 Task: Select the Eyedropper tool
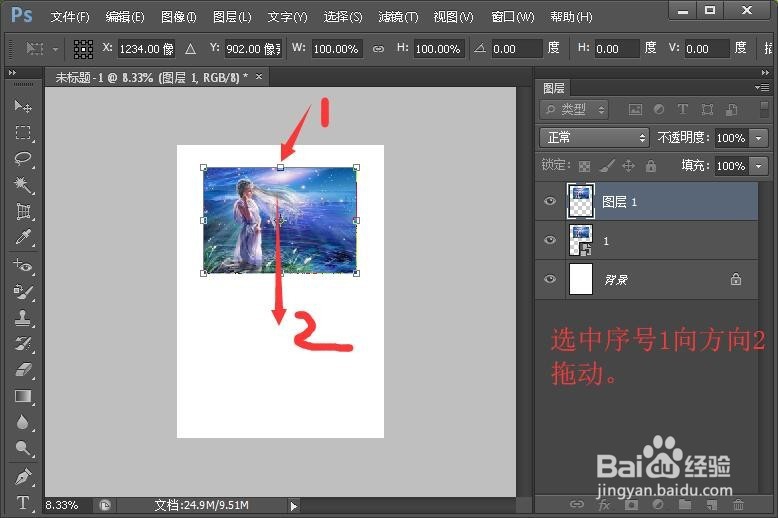click(22, 237)
